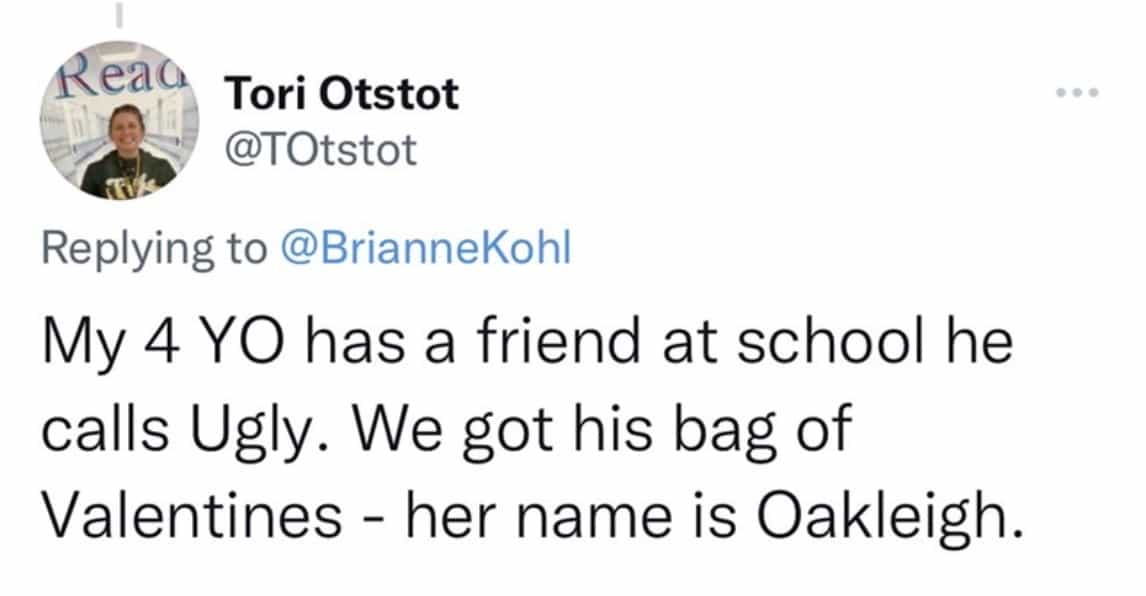The image size is (1146, 596).
Task: Click the thread connector line above avatar
Action: tap(119, 15)
